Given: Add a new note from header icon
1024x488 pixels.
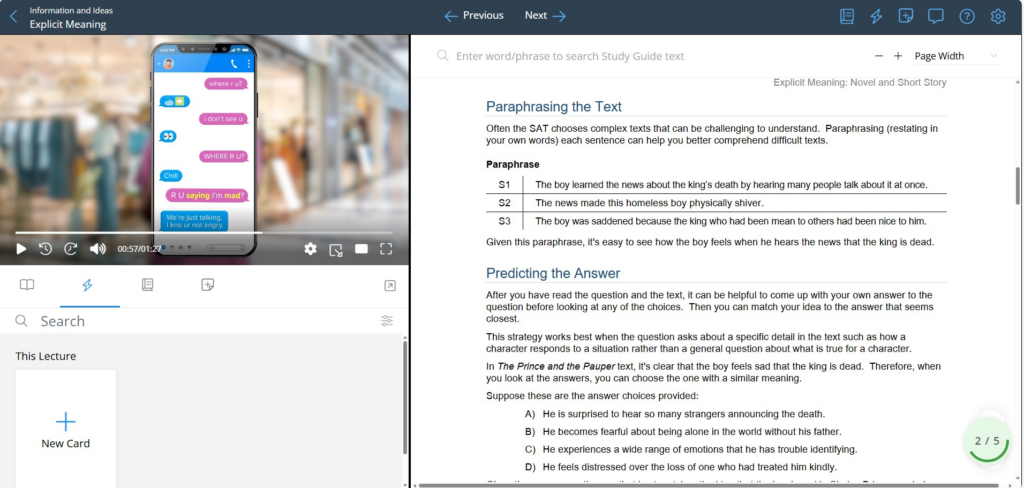Looking at the screenshot, I should click(906, 16).
